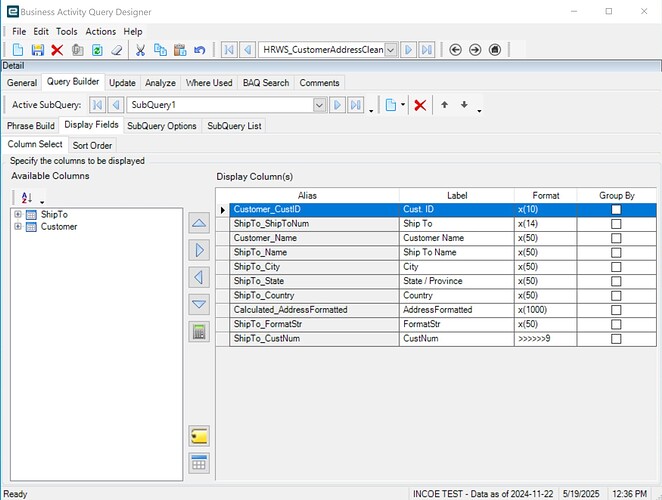The width and height of the screenshot is (662, 500).
Task: Click the New document toolbar icon
Action: [18, 50]
